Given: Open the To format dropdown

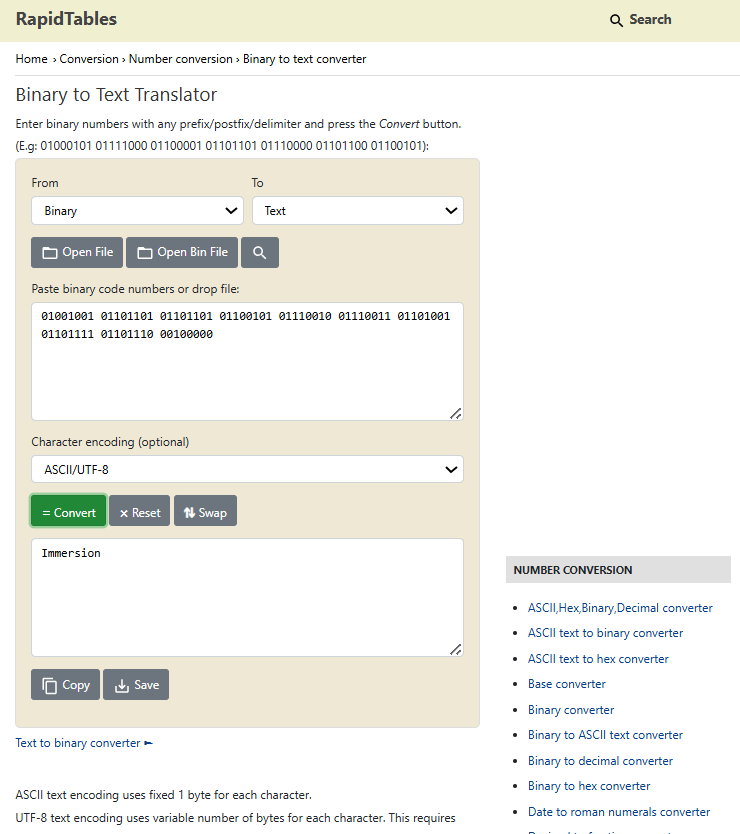Looking at the screenshot, I should click(x=357, y=211).
